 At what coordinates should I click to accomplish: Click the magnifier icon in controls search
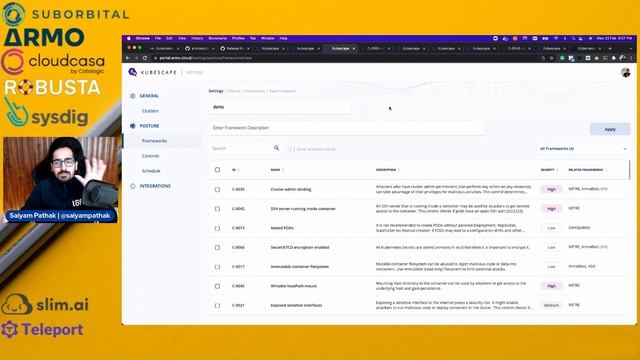[277, 148]
